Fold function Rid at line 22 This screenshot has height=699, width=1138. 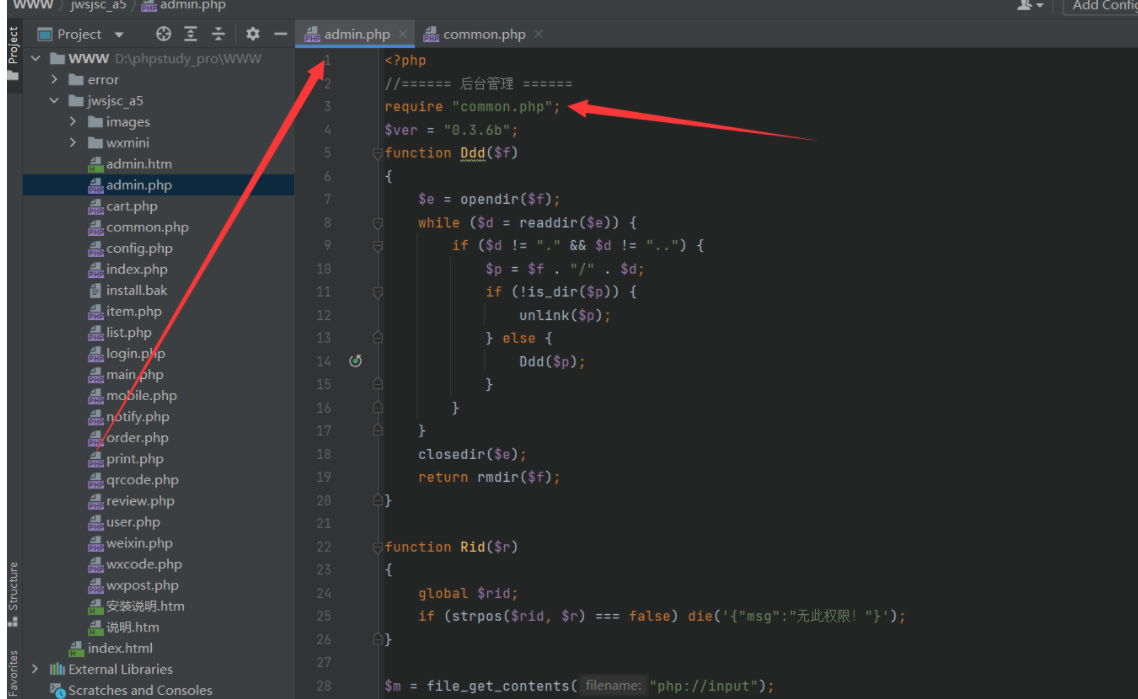coord(377,547)
